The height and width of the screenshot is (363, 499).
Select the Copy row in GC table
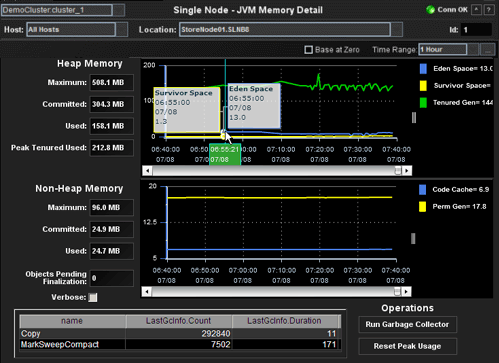point(180,334)
